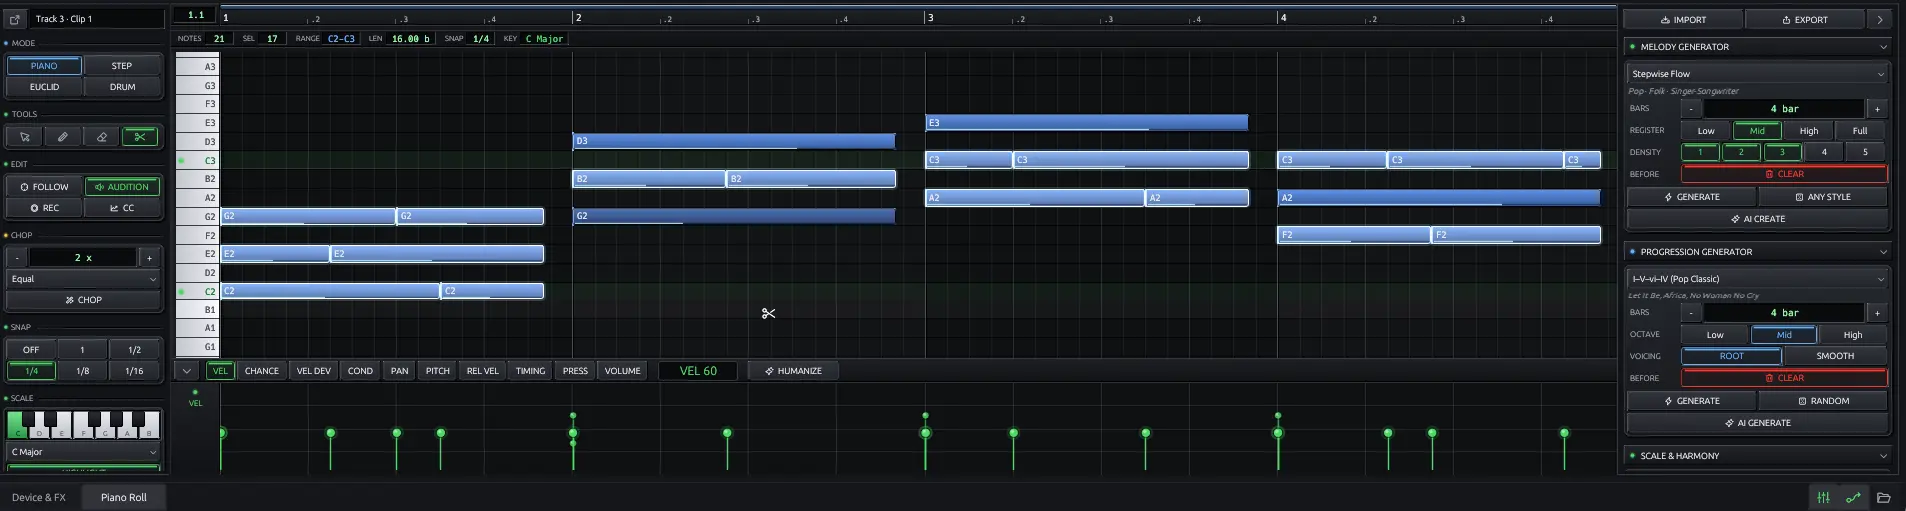Increase melody generator bars
Screen dimensions: 1906x511
coord(1876,109)
